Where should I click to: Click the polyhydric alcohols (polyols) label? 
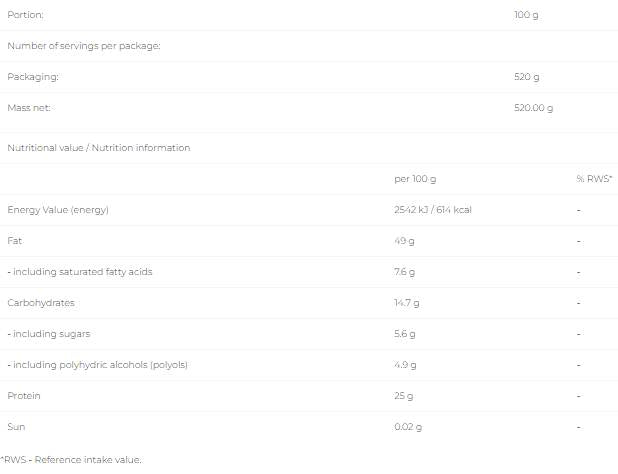point(97,365)
